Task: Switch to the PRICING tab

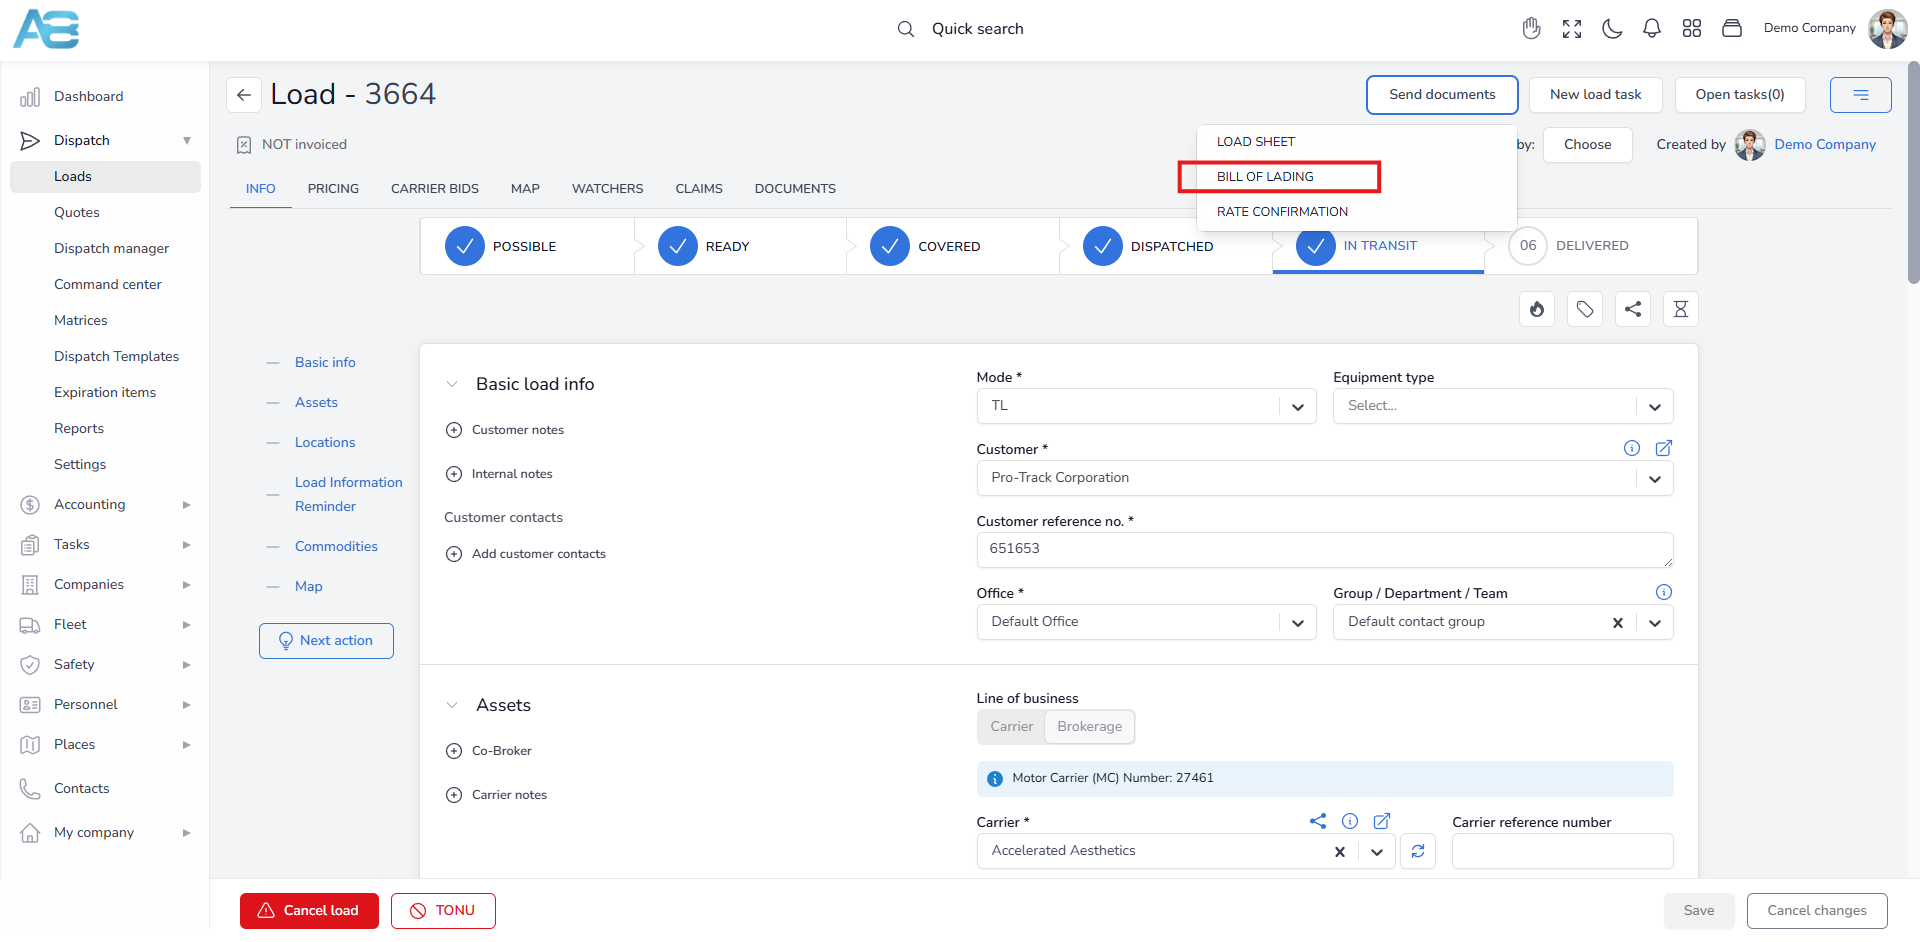Action: tap(333, 188)
